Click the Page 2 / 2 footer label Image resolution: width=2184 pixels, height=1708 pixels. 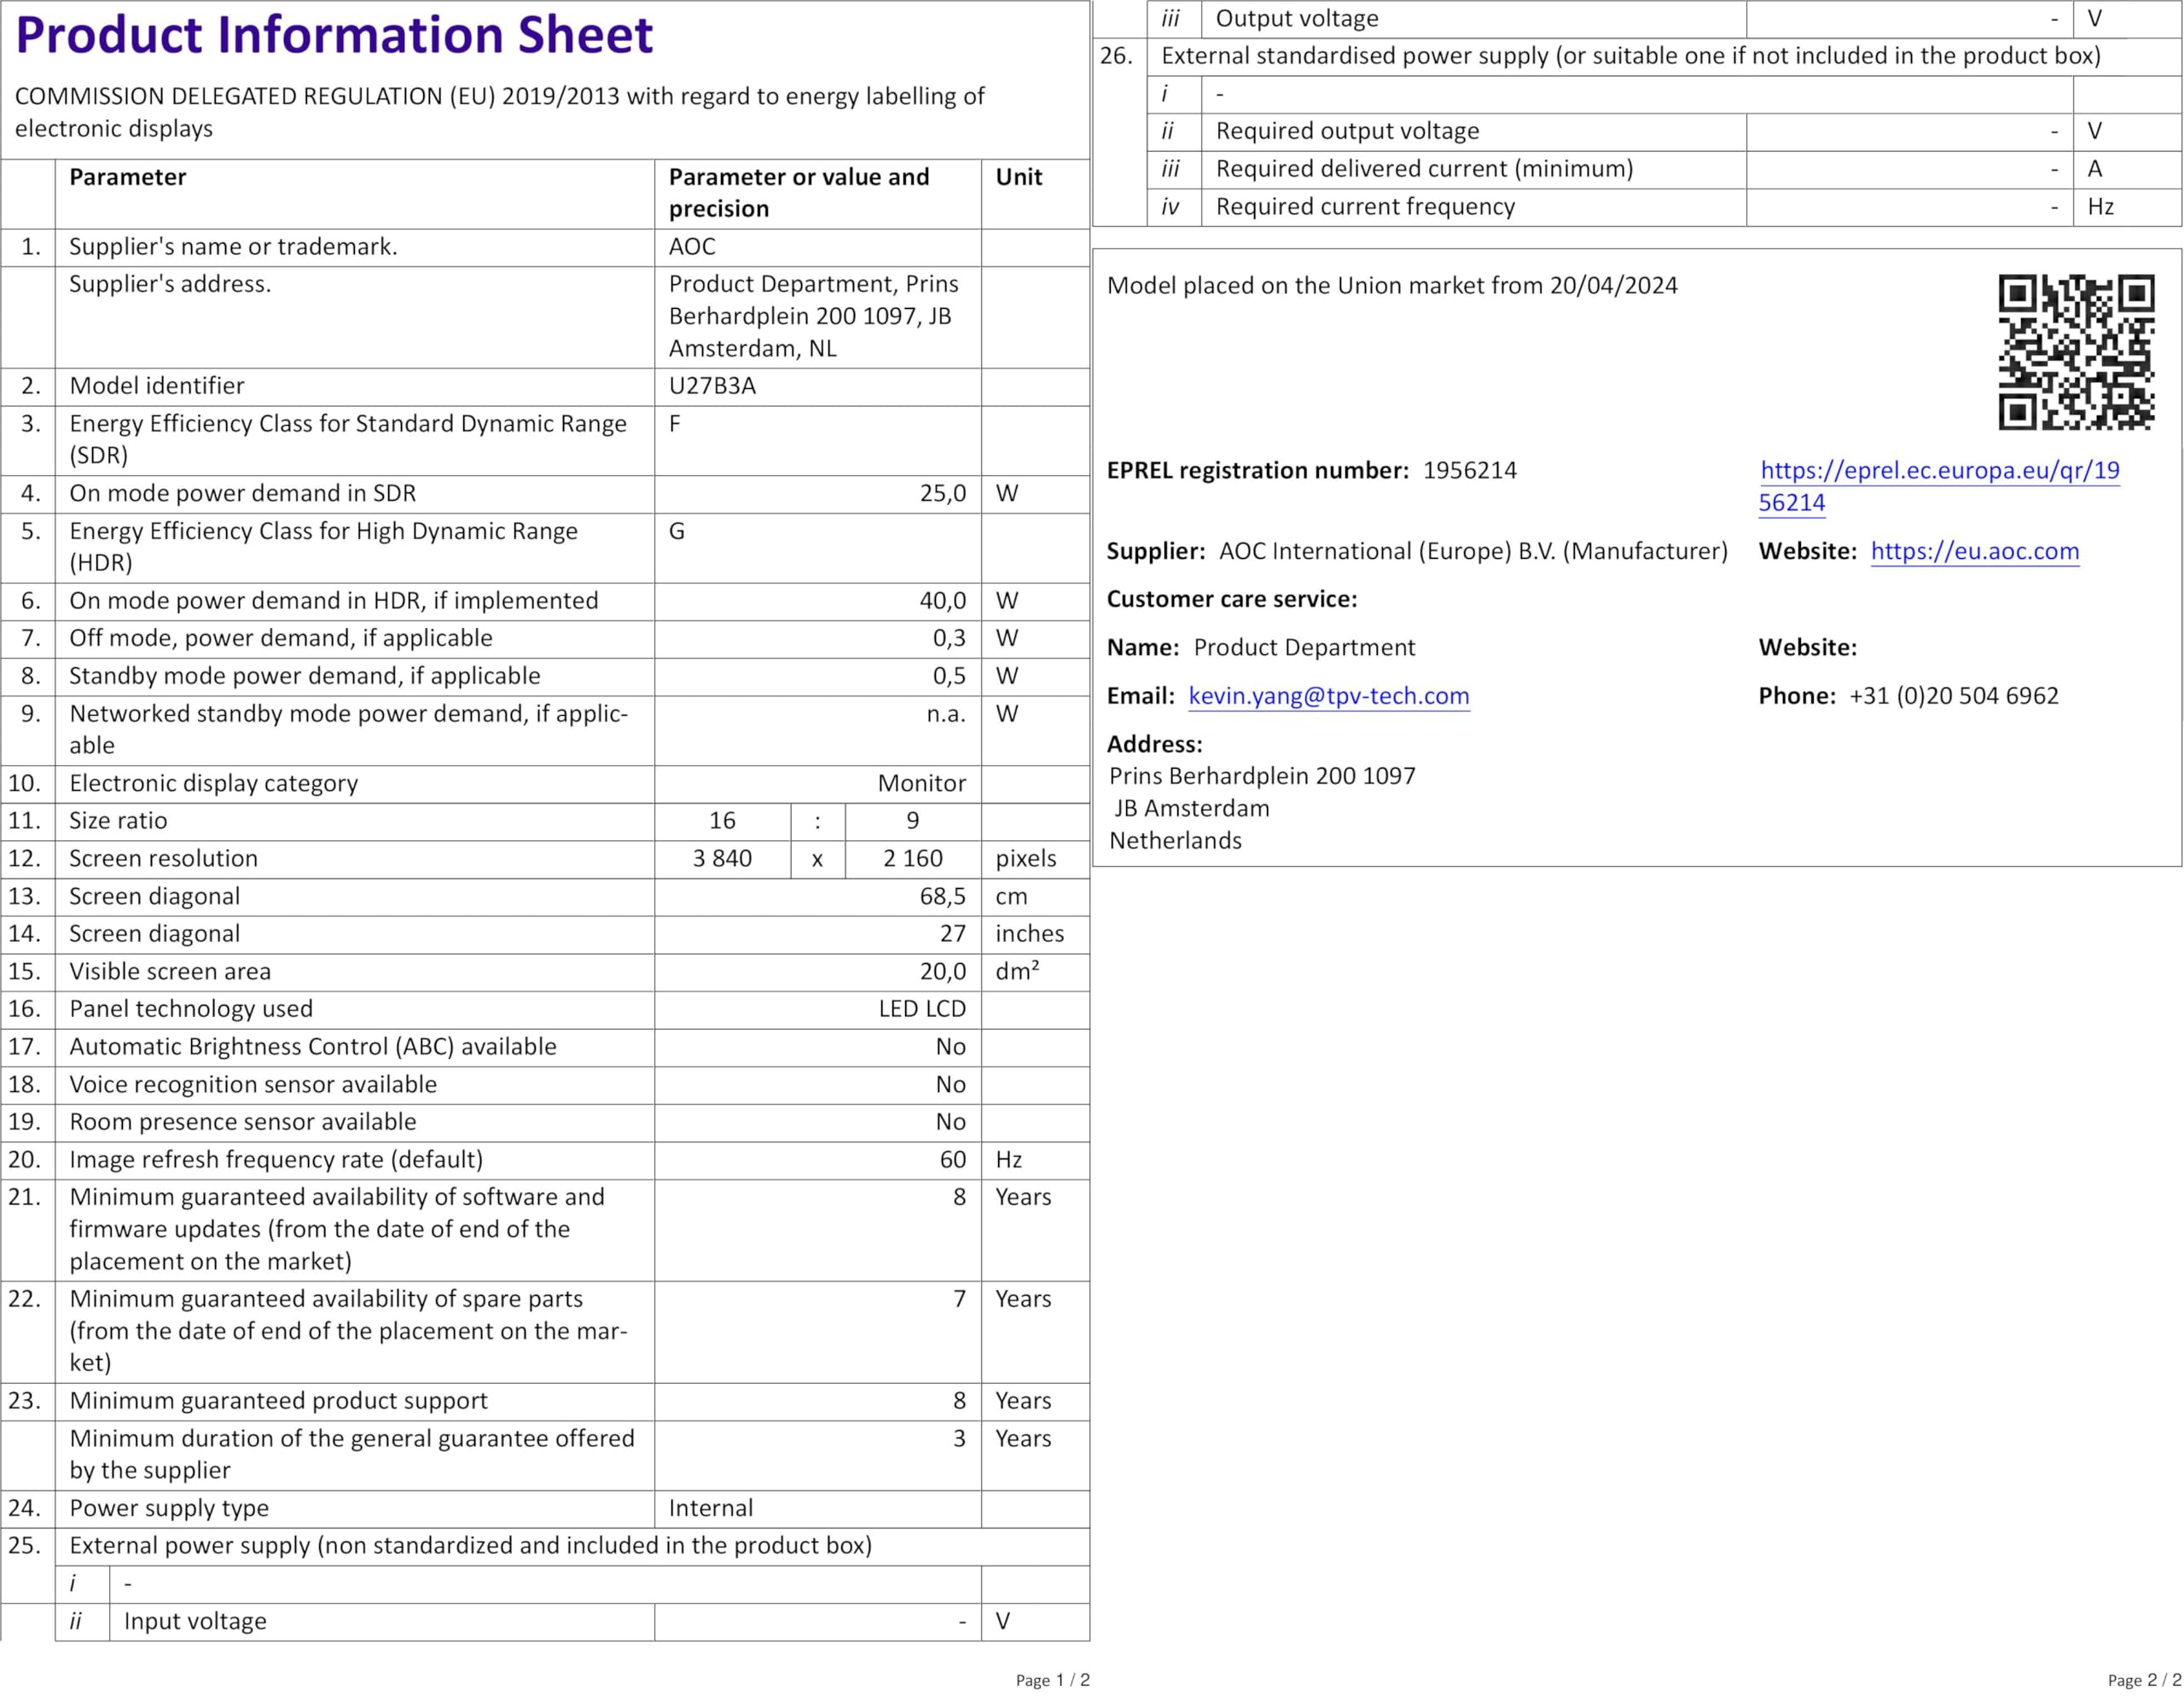coord(2143,1680)
